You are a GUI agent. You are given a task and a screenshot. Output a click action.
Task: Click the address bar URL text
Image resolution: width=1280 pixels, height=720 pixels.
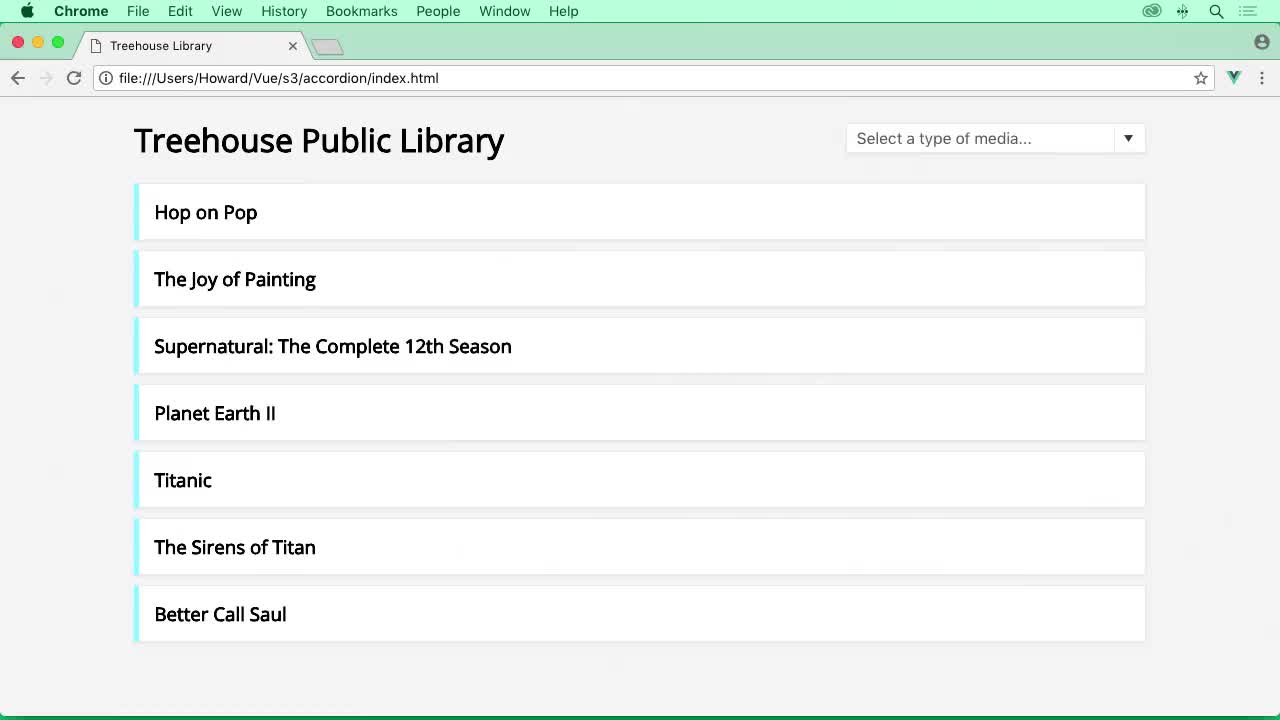pyautogui.click(x=278, y=78)
